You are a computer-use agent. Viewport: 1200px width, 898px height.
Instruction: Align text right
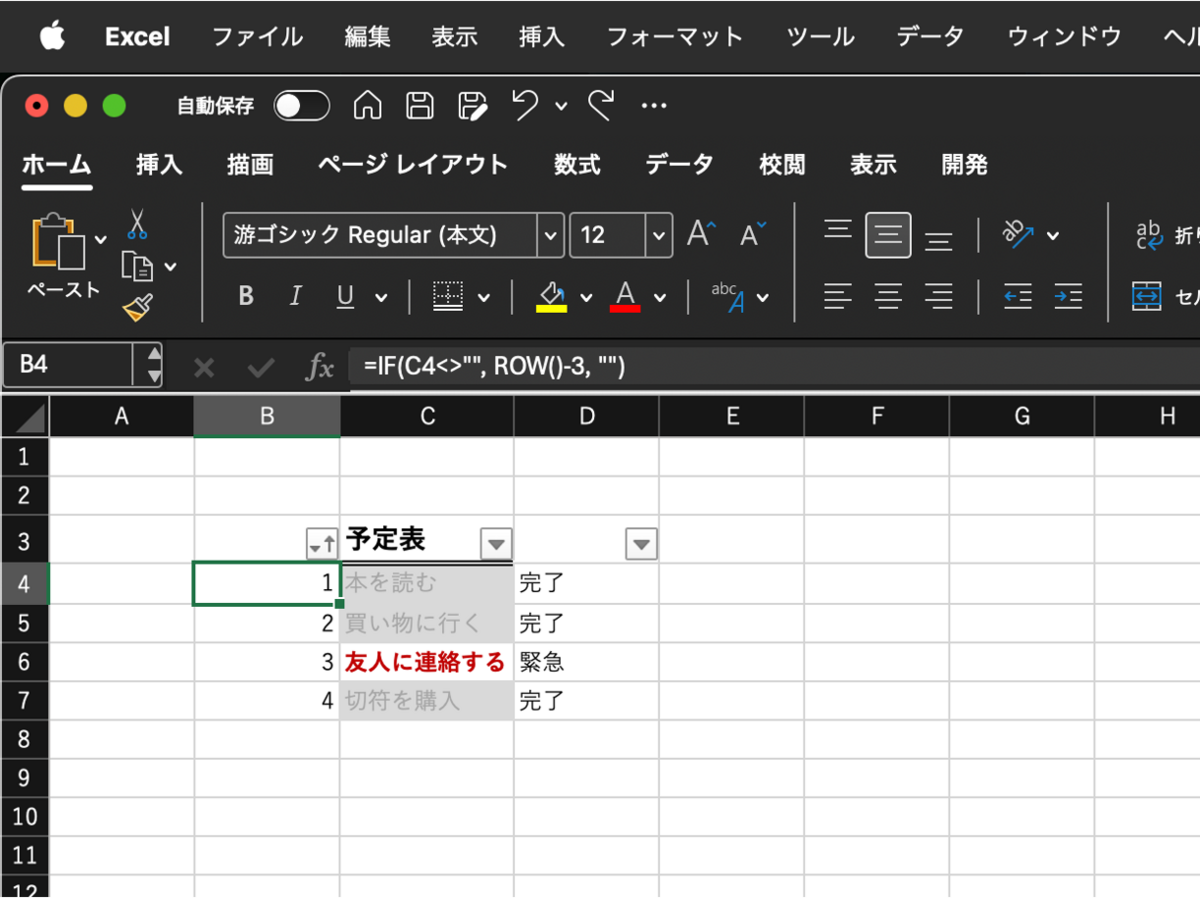tap(938, 296)
